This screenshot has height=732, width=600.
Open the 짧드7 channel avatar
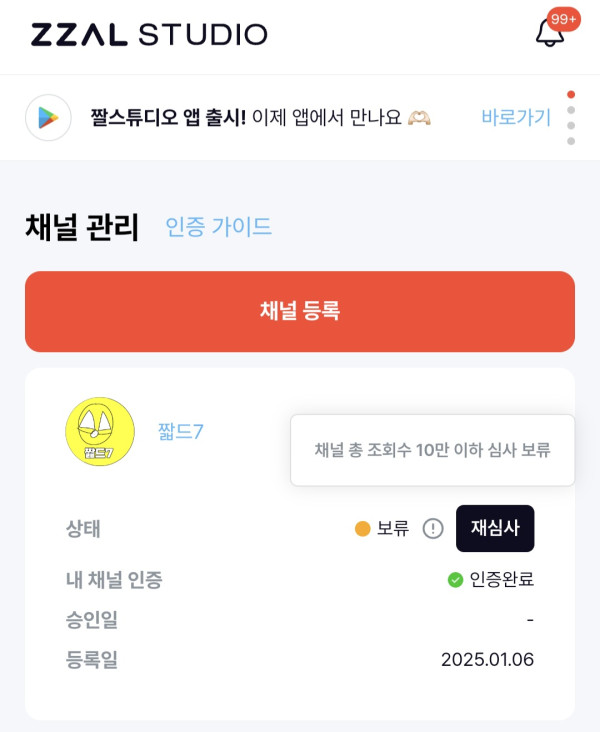100,433
